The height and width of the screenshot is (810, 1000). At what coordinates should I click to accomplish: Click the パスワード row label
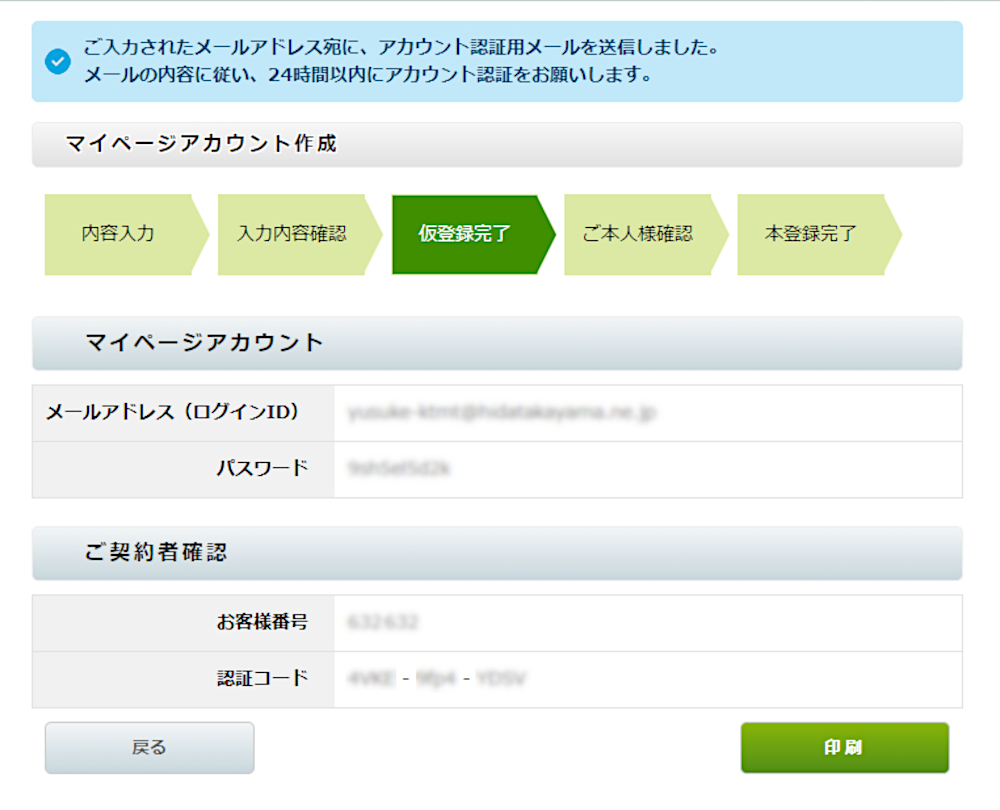(x=262, y=468)
